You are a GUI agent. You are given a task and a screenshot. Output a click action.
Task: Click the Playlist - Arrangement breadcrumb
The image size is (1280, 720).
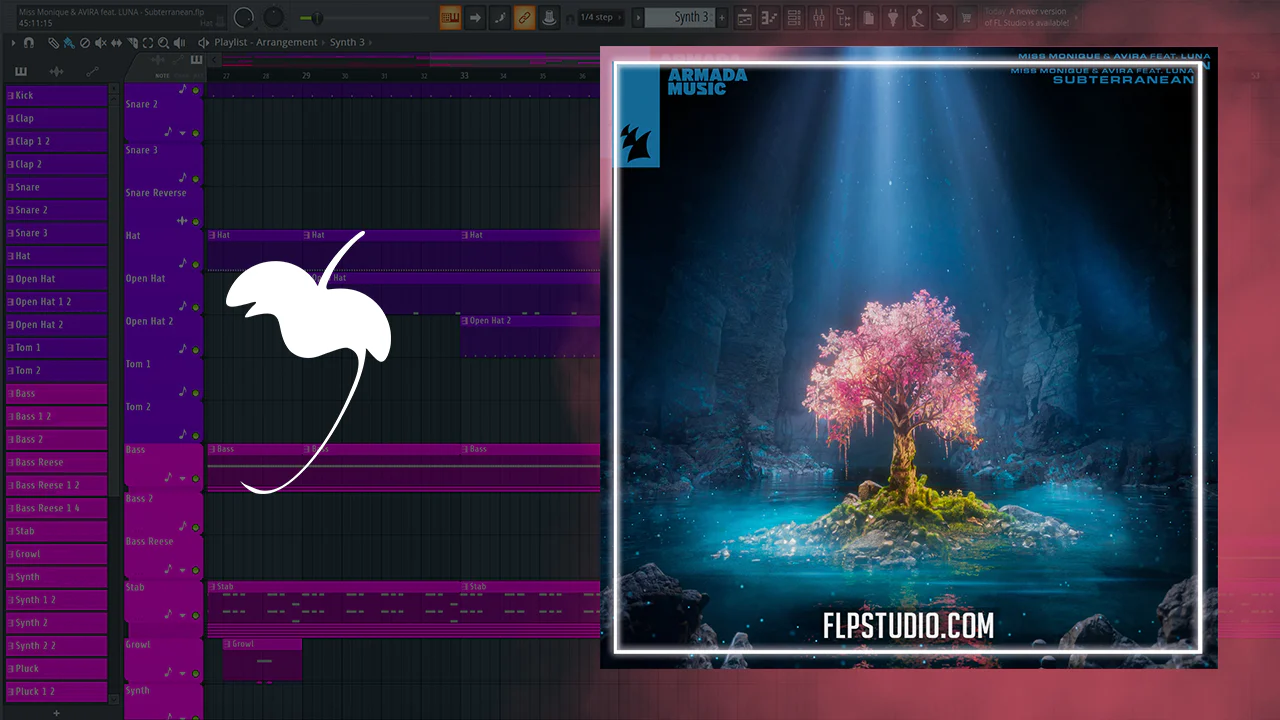pos(266,42)
